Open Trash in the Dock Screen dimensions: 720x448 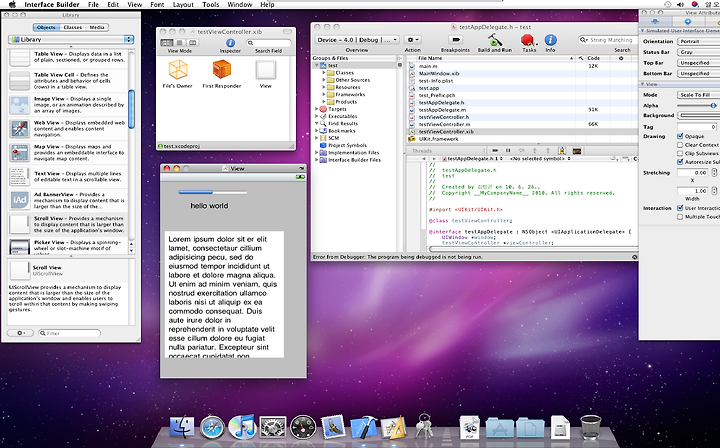(x=591, y=427)
